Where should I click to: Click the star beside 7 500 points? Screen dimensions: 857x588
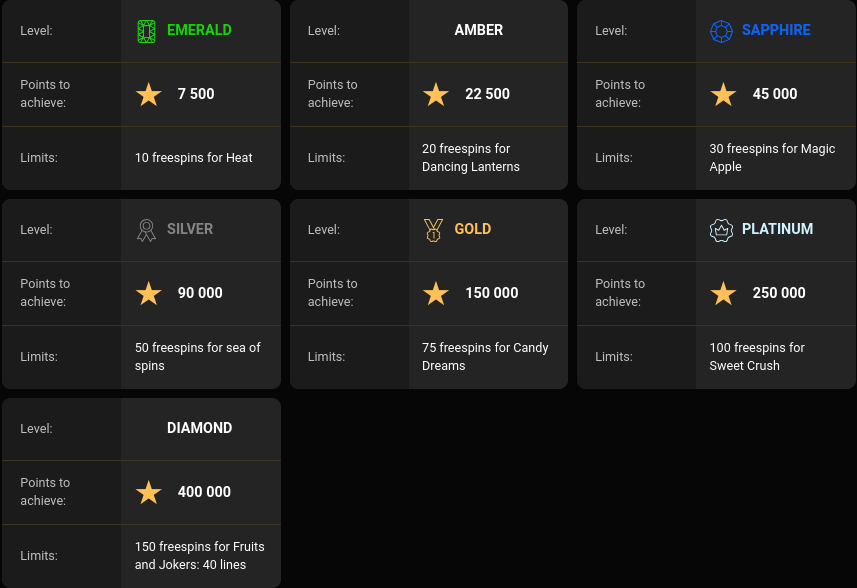click(149, 94)
